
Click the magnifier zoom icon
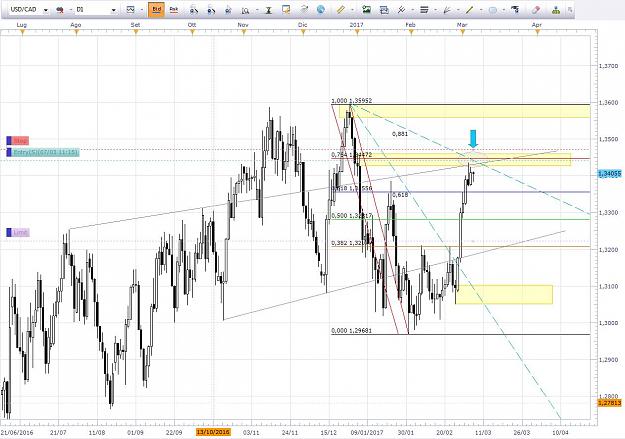[246, 10]
